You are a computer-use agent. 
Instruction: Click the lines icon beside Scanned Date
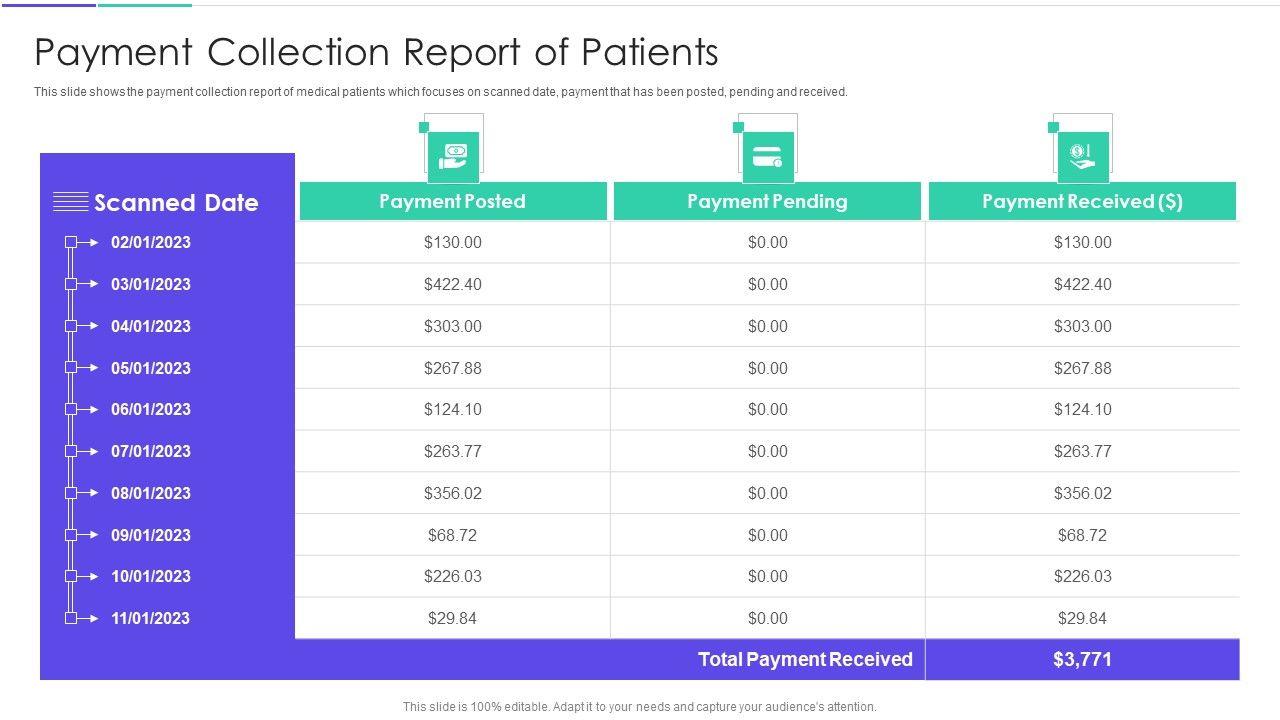70,202
